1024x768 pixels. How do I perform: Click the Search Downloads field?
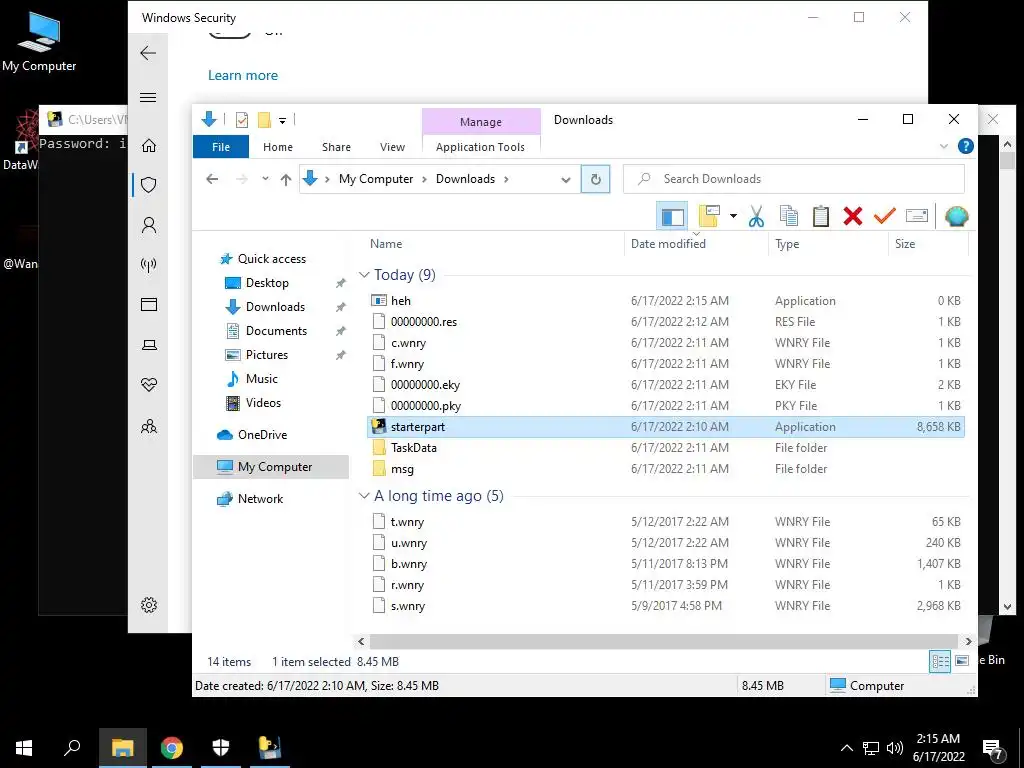pos(793,179)
